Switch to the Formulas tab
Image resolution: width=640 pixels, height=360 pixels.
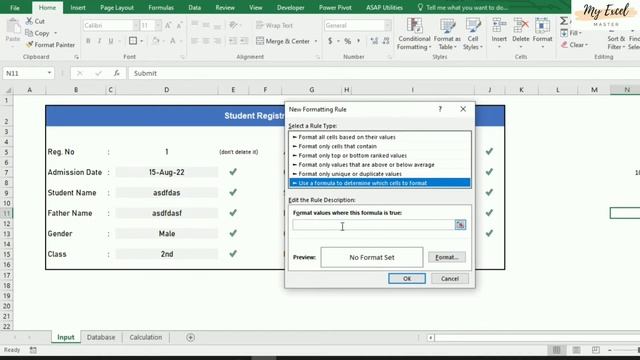click(161, 8)
